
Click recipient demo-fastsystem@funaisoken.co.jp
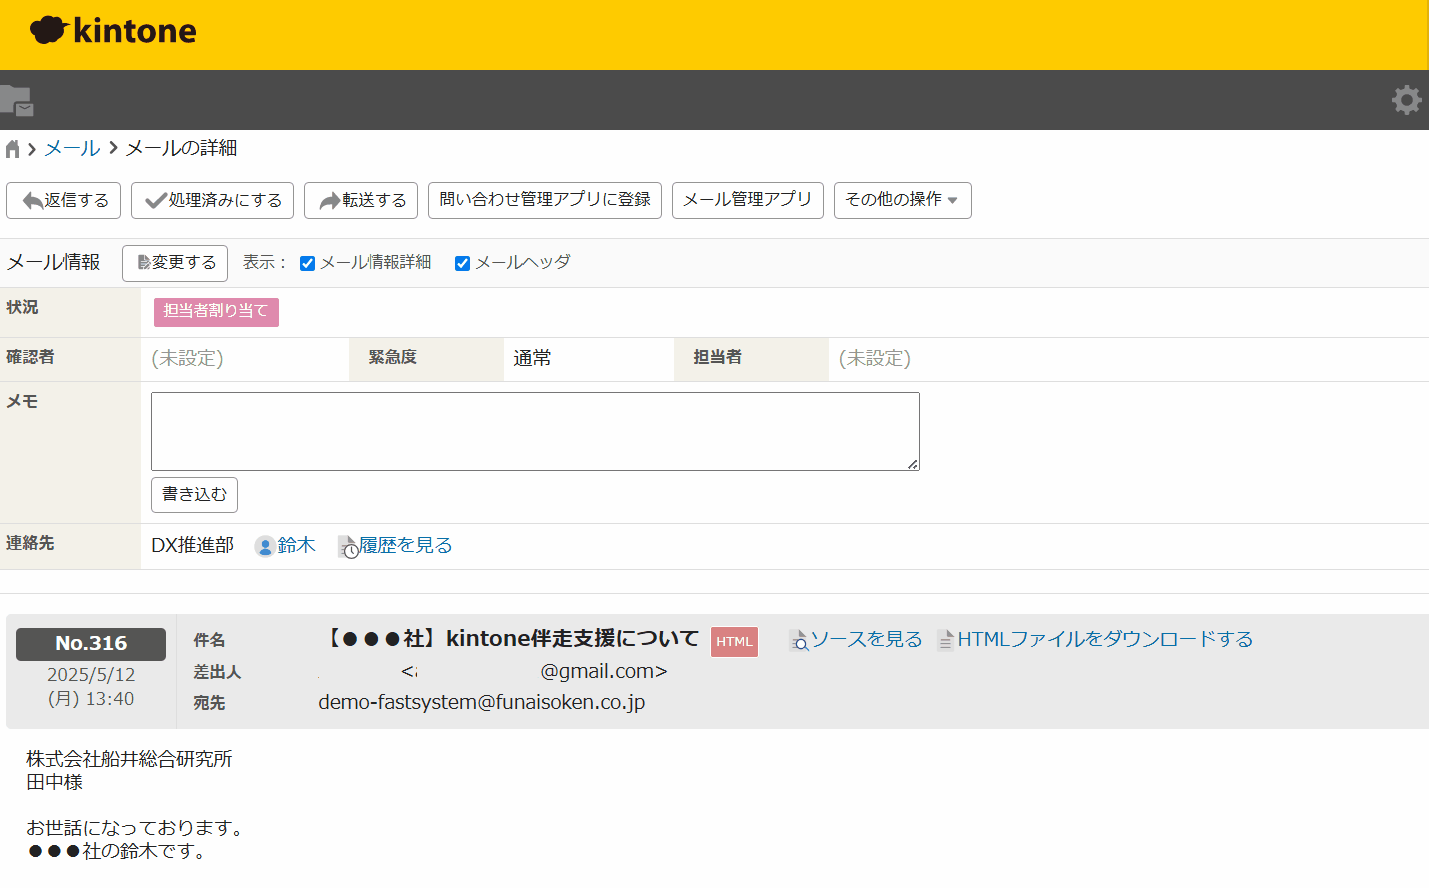click(482, 702)
